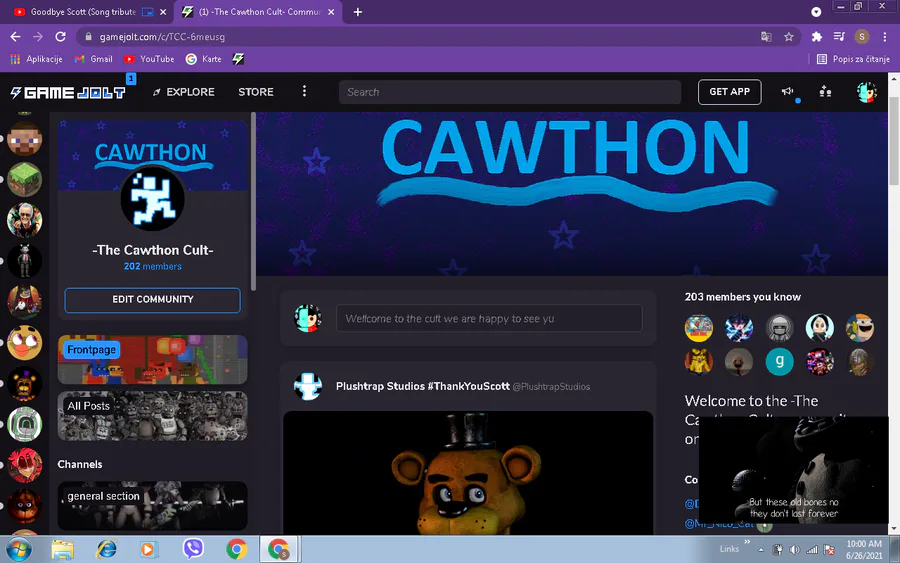Click the address bar URL

(x=162, y=37)
